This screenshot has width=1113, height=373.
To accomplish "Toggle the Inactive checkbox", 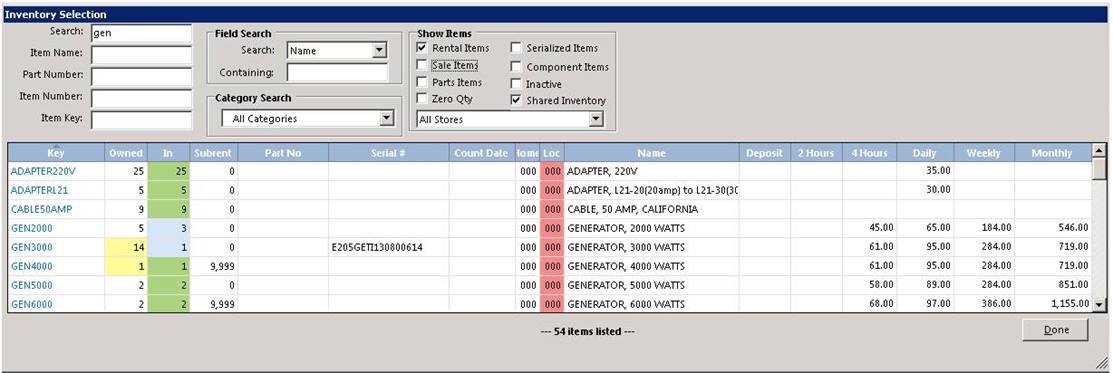I will [515, 83].
